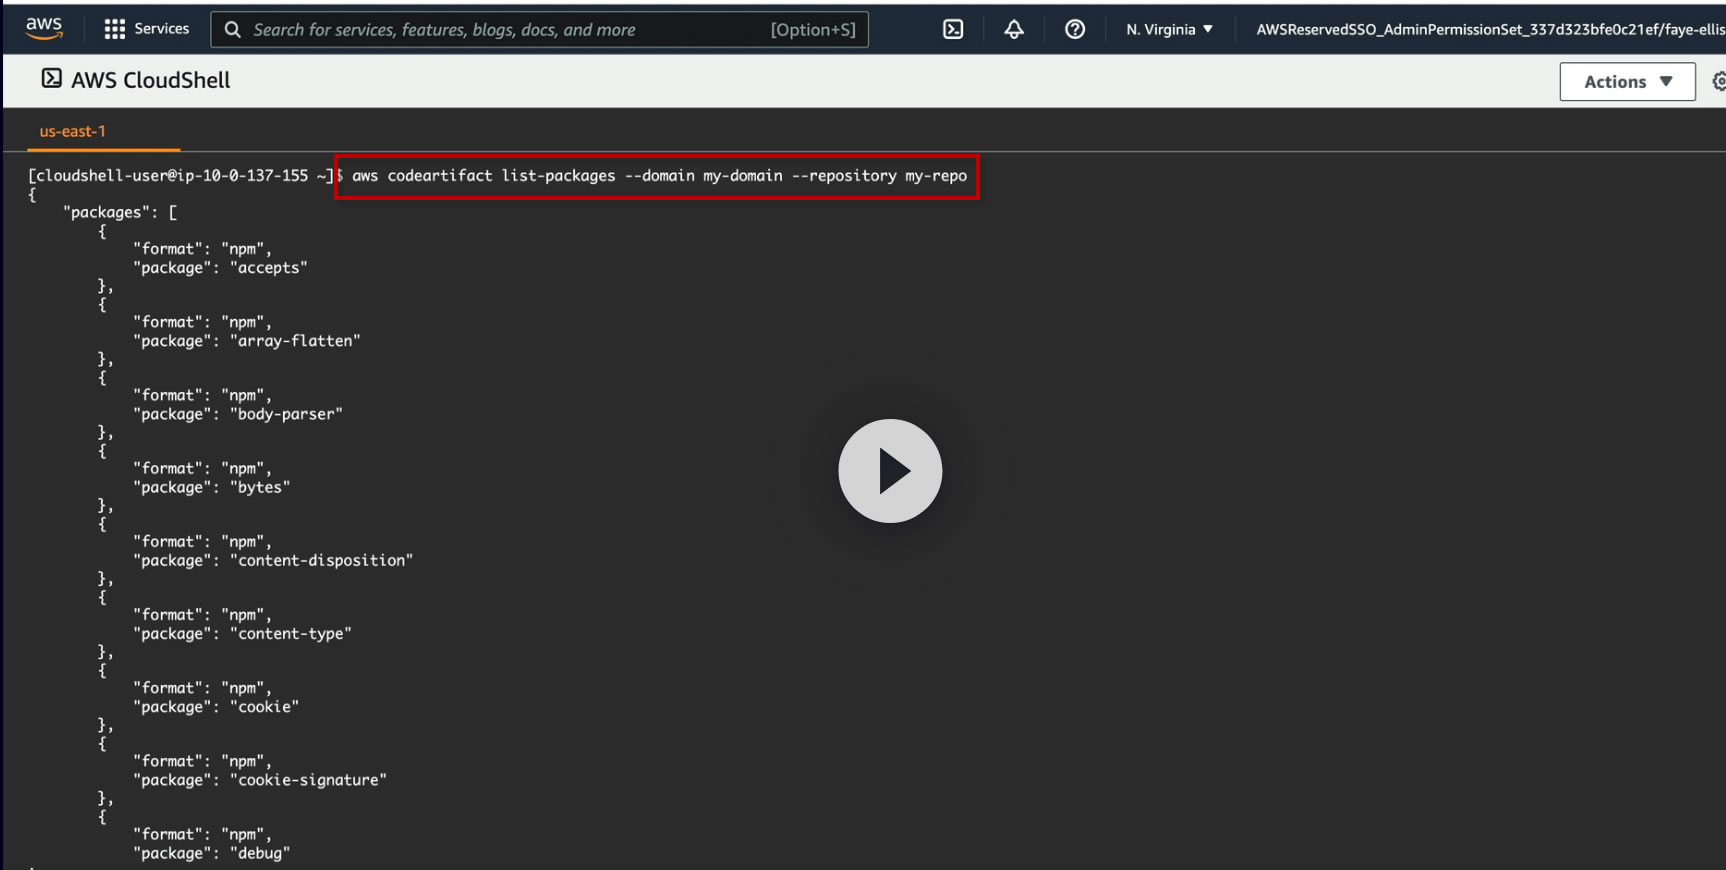Viewport: 1726px width, 870px height.
Task: Focus the search services input field
Action: 540,30
